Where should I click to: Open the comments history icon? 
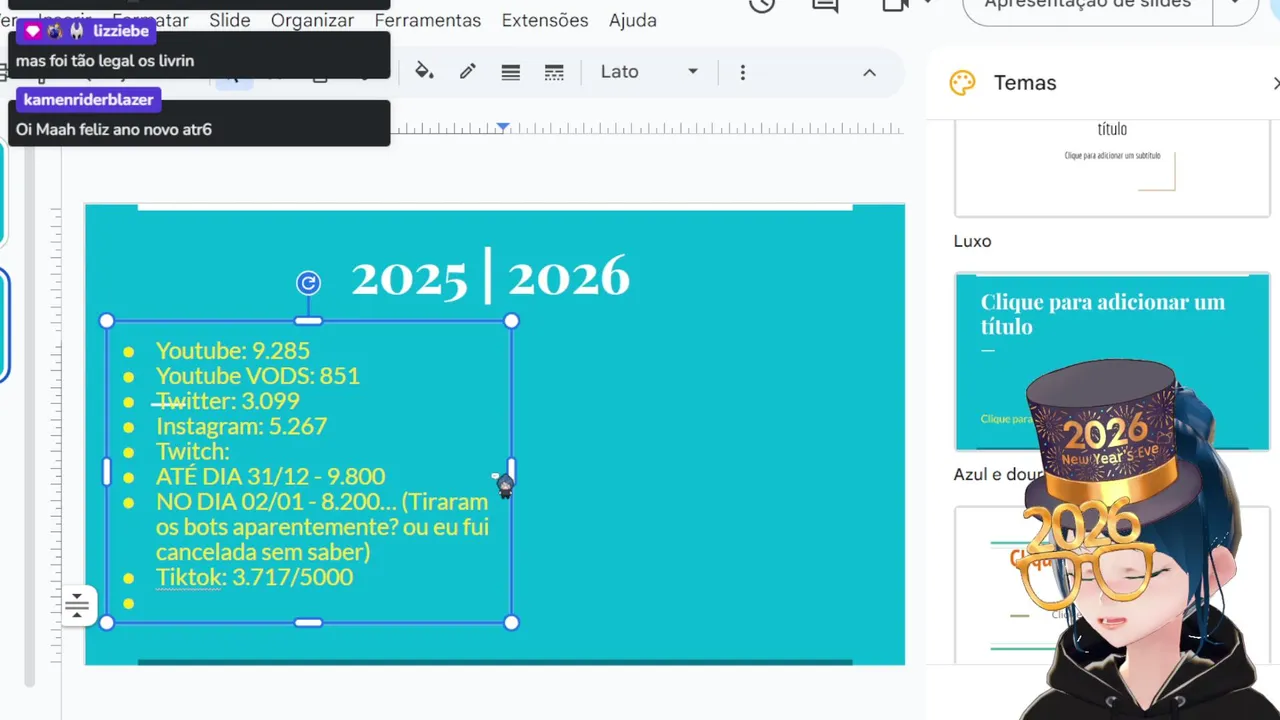(x=825, y=5)
